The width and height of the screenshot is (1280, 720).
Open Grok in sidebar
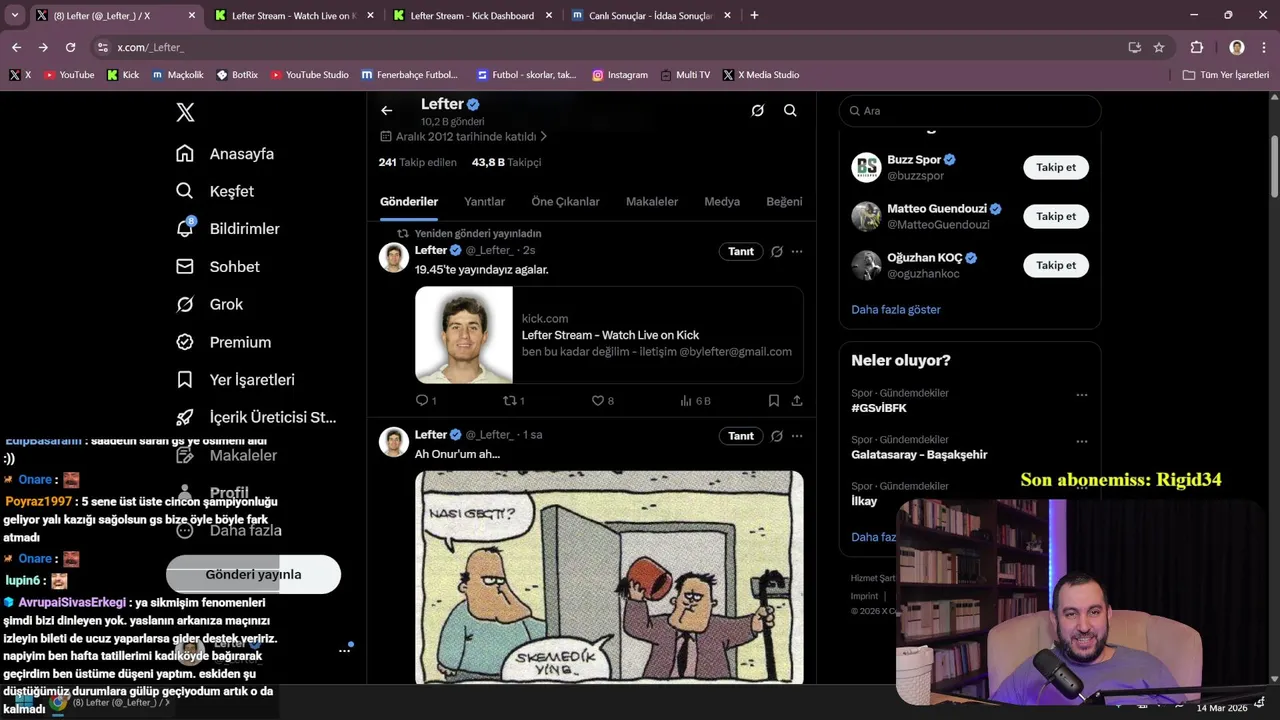(210, 304)
